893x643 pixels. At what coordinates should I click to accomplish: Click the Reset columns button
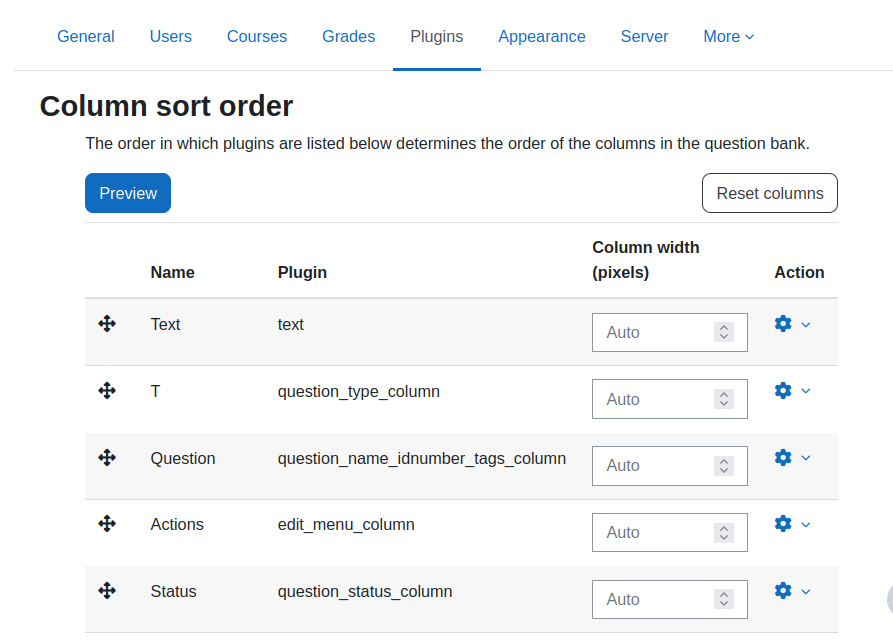[x=769, y=193]
